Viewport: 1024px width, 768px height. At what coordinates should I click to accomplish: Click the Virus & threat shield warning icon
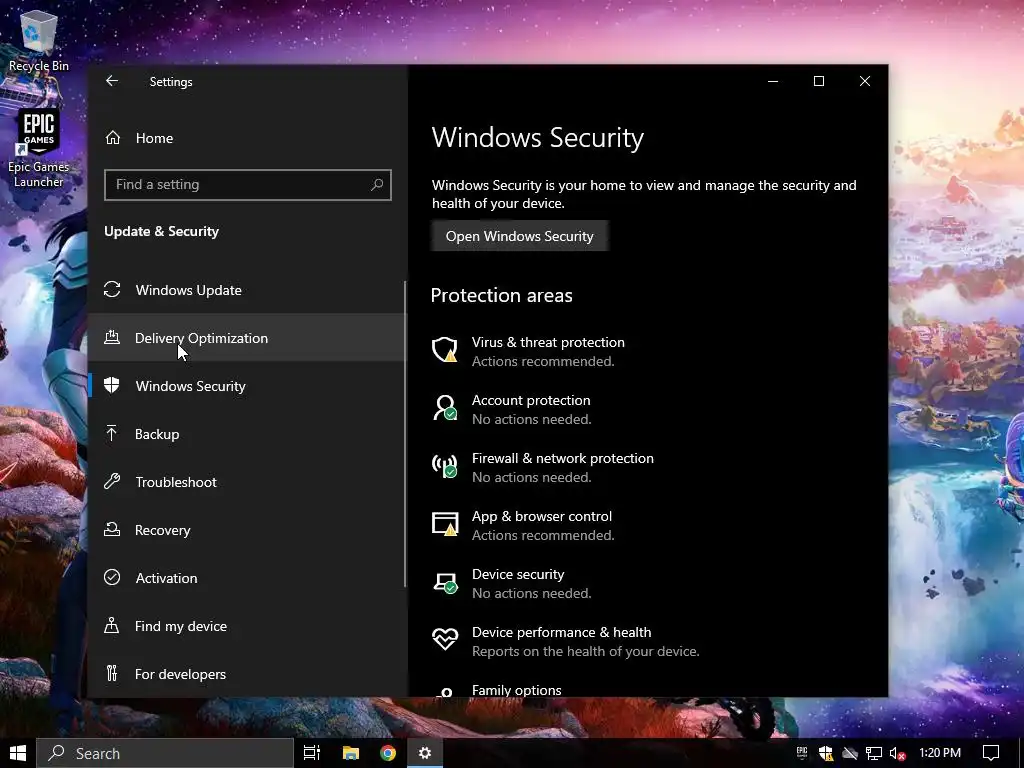click(445, 350)
